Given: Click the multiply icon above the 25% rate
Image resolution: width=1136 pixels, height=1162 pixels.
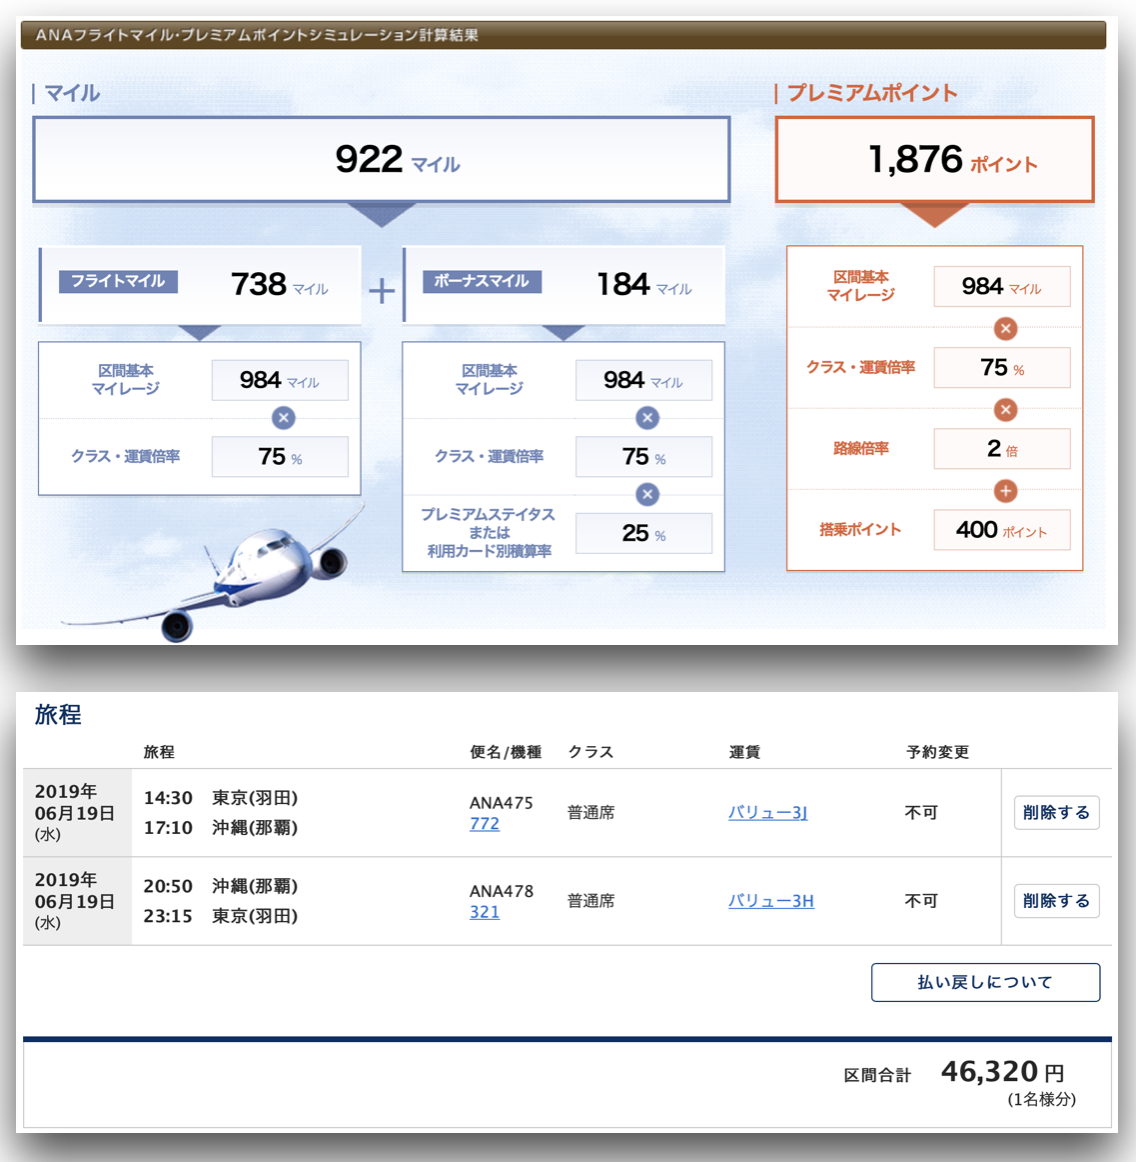Looking at the screenshot, I should pos(647,494).
